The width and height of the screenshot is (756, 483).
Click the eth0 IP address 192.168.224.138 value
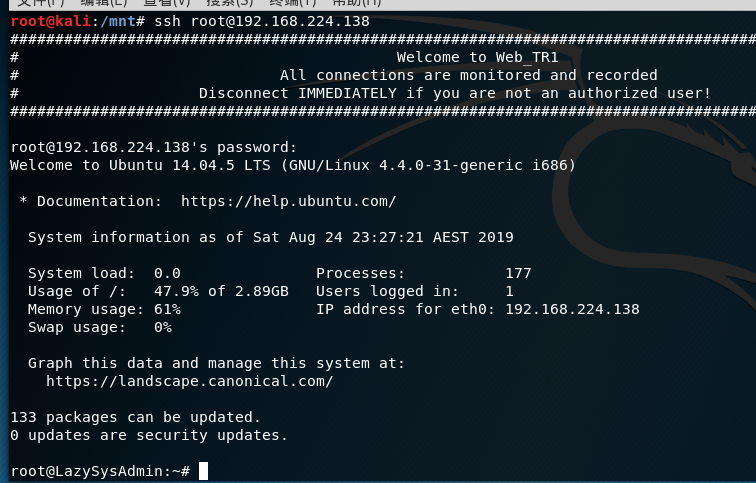(572, 309)
